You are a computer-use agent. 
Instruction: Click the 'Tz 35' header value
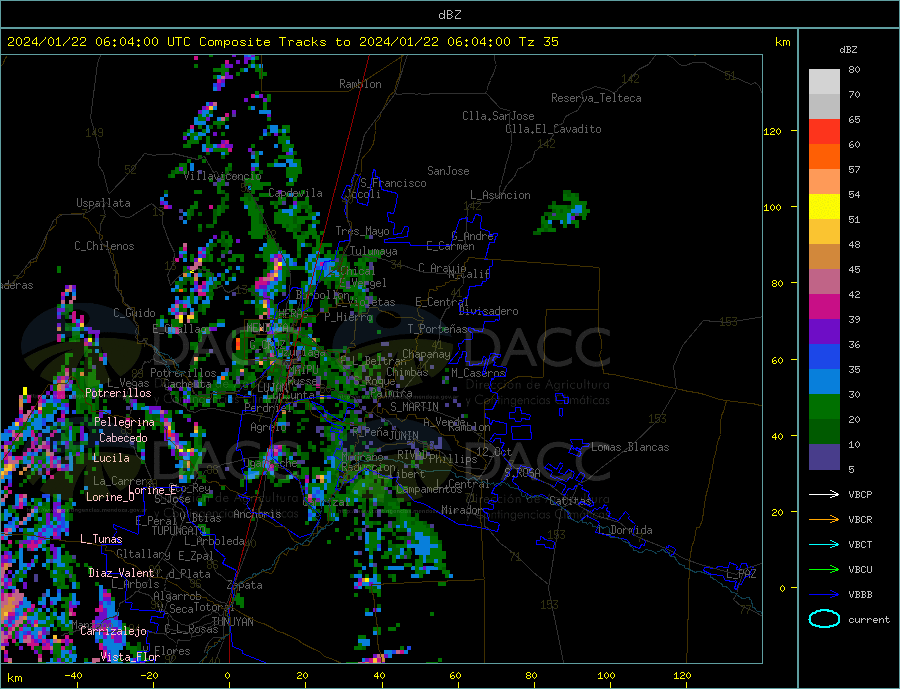point(538,42)
